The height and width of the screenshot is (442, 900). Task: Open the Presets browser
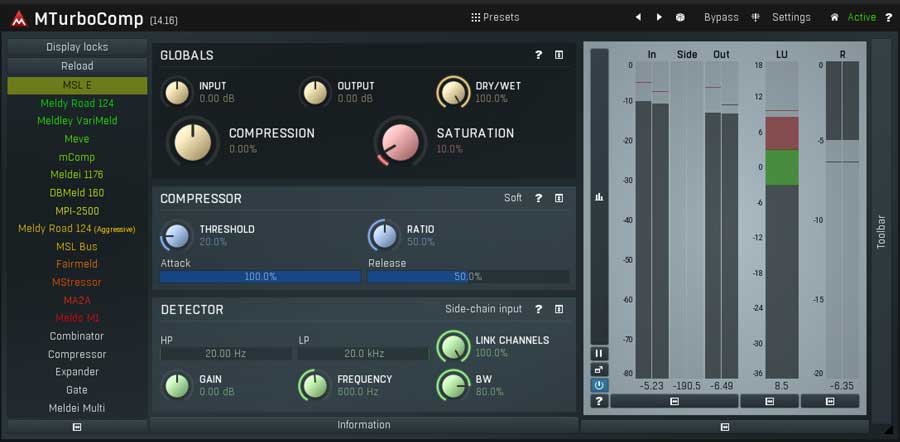(495, 17)
